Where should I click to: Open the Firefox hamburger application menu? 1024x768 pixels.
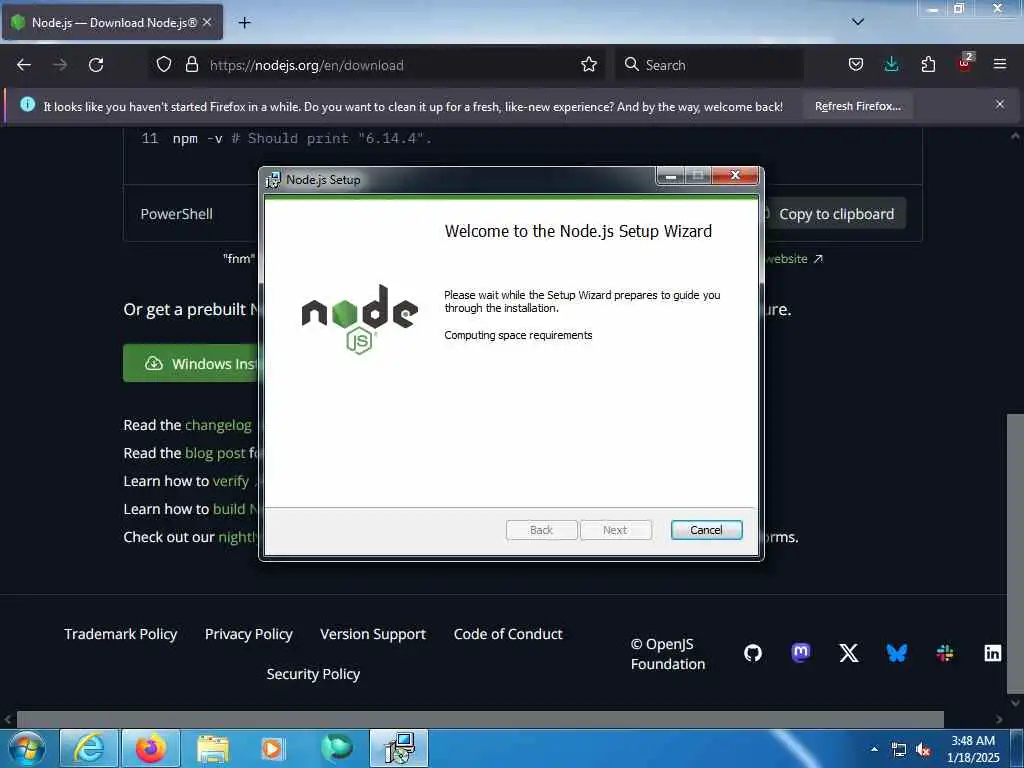pyautogui.click(x=1000, y=65)
